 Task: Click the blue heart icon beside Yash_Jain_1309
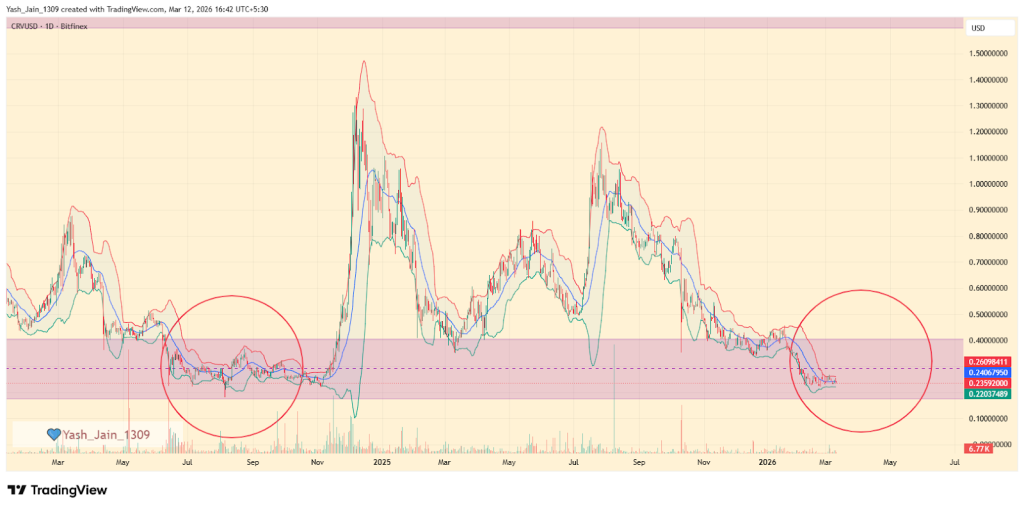[x=54, y=434]
